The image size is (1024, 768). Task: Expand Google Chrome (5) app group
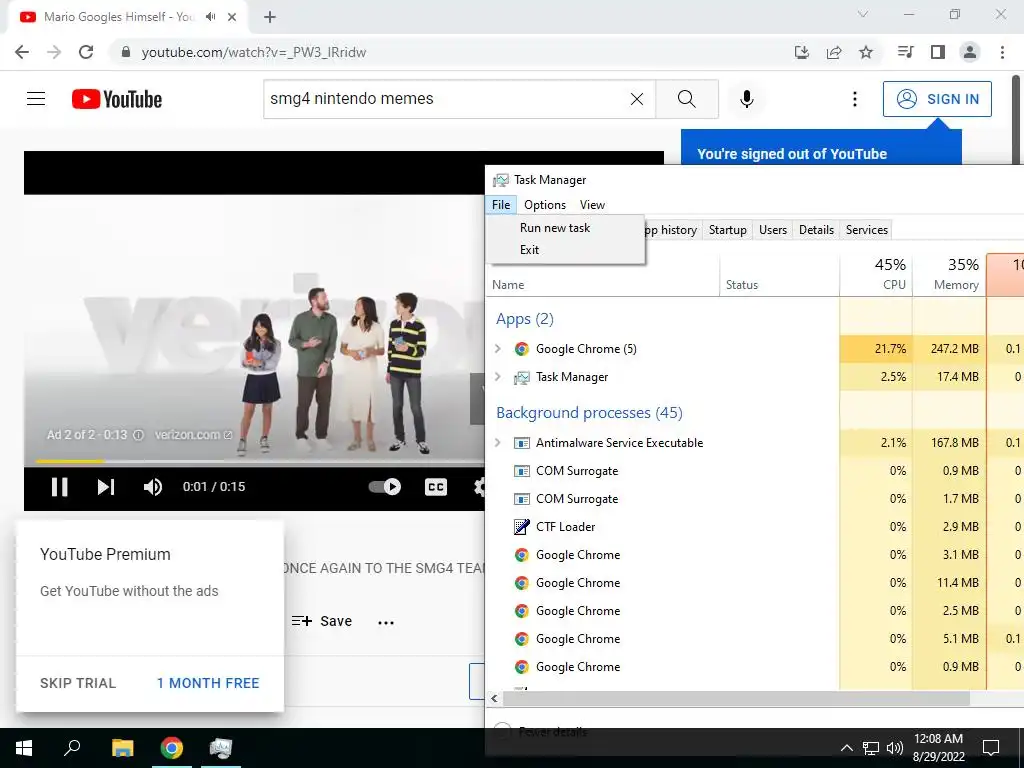point(498,349)
